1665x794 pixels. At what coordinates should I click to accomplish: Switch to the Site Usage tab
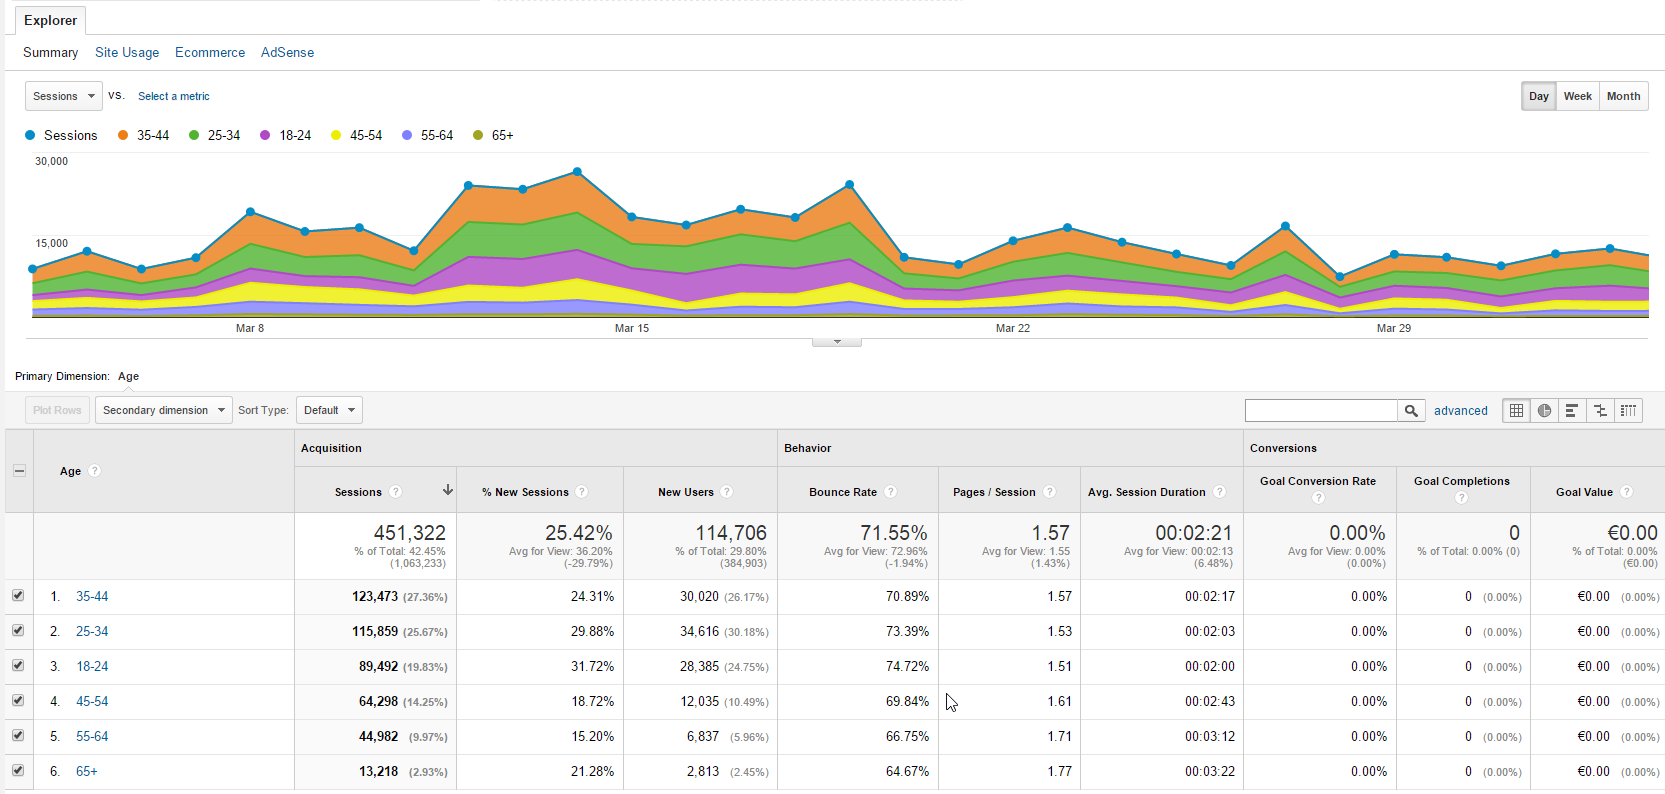[x=127, y=52]
